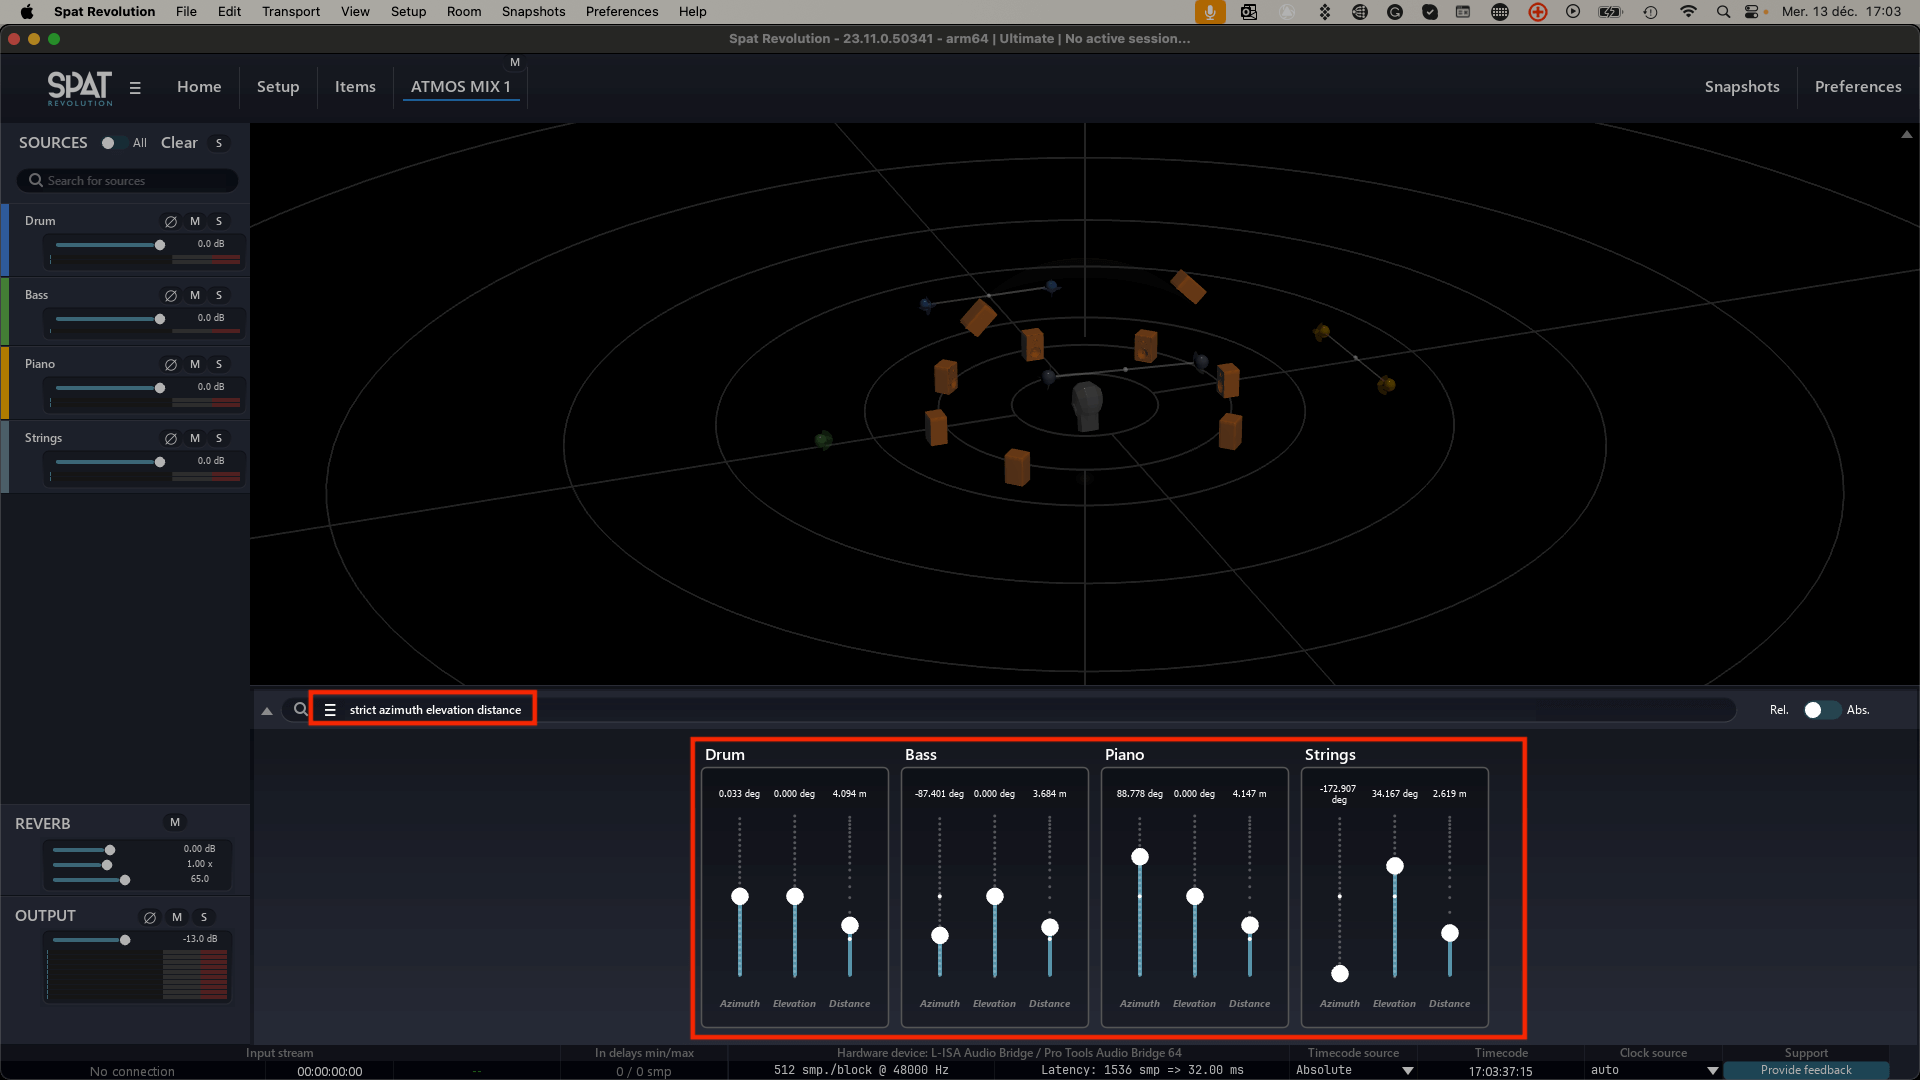Screen dimensions: 1920x1080
Task: Mute the Reverb section
Action: (x=175, y=823)
